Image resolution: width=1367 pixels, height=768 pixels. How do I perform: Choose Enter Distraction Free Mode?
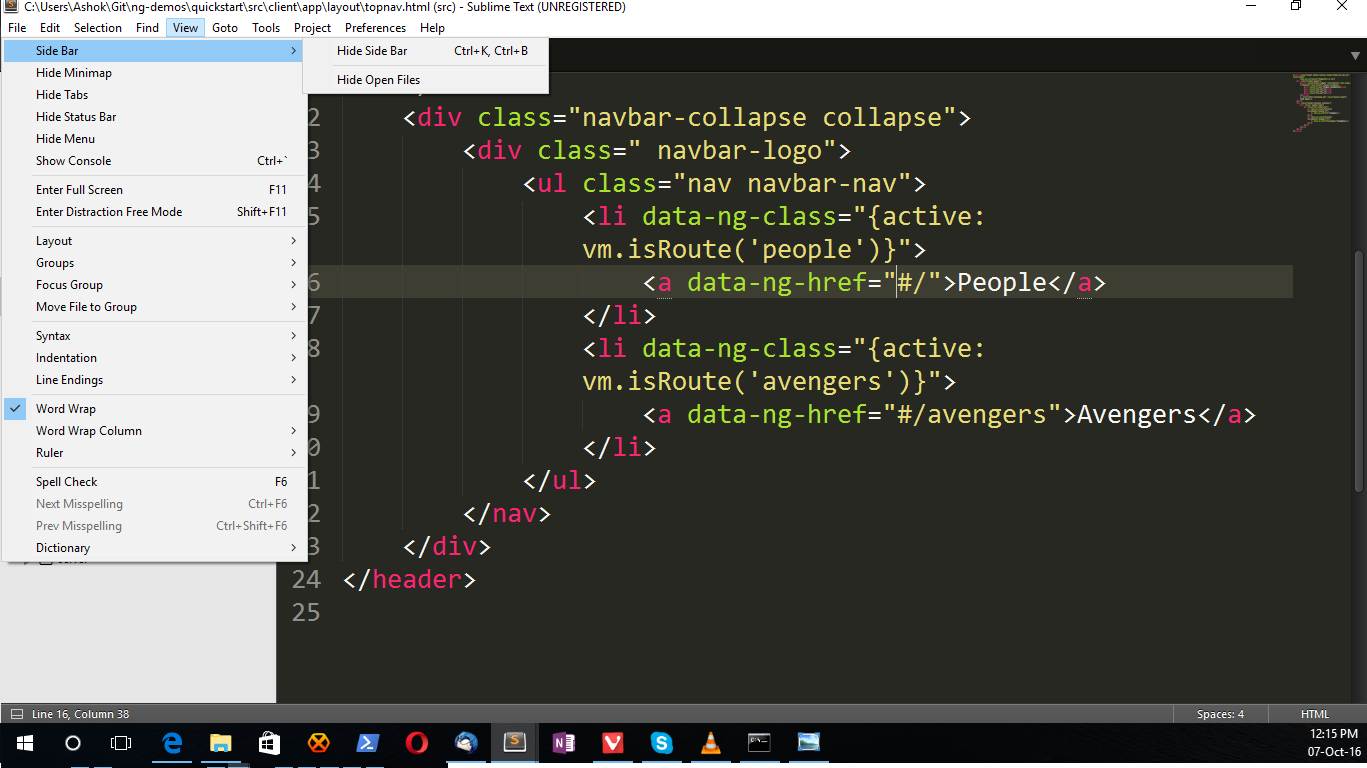[109, 211]
